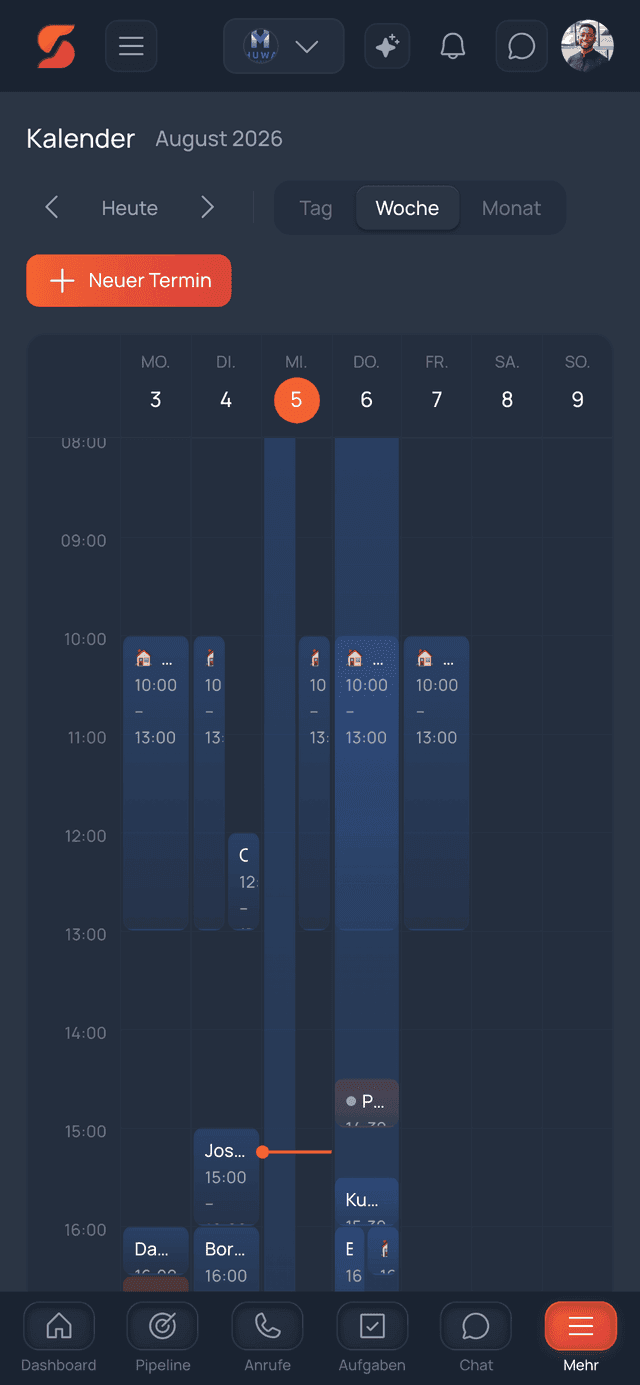Go to previous week arrow
This screenshot has height=1385, width=640.
pyautogui.click(x=52, y=208)
